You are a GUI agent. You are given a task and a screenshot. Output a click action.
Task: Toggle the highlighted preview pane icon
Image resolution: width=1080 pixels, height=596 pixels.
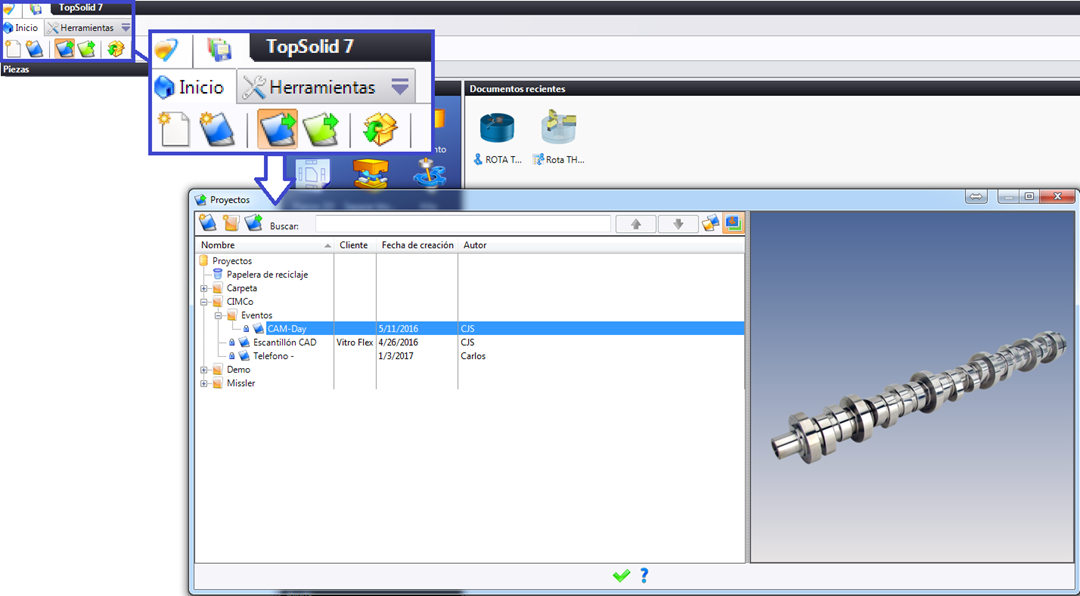click(733, 223)
